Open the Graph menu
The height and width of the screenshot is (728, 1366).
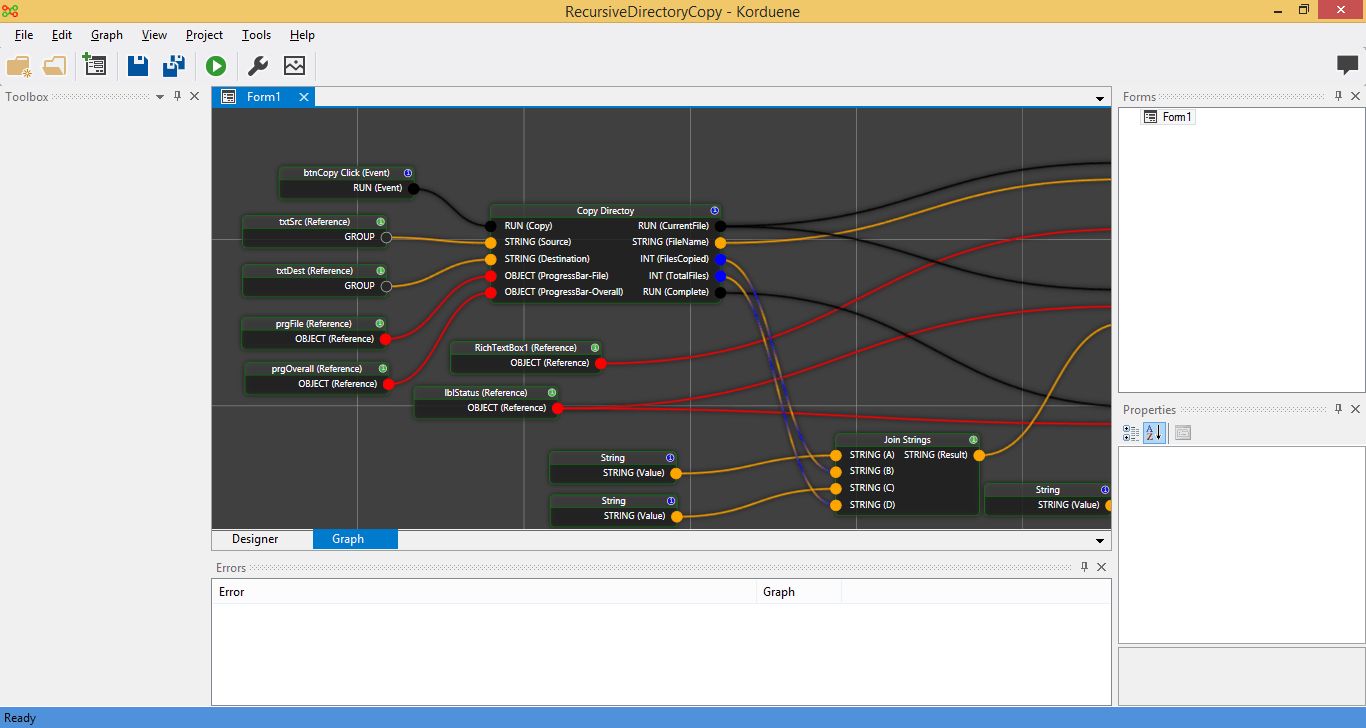pyautogui.click(x=106, y=35)
